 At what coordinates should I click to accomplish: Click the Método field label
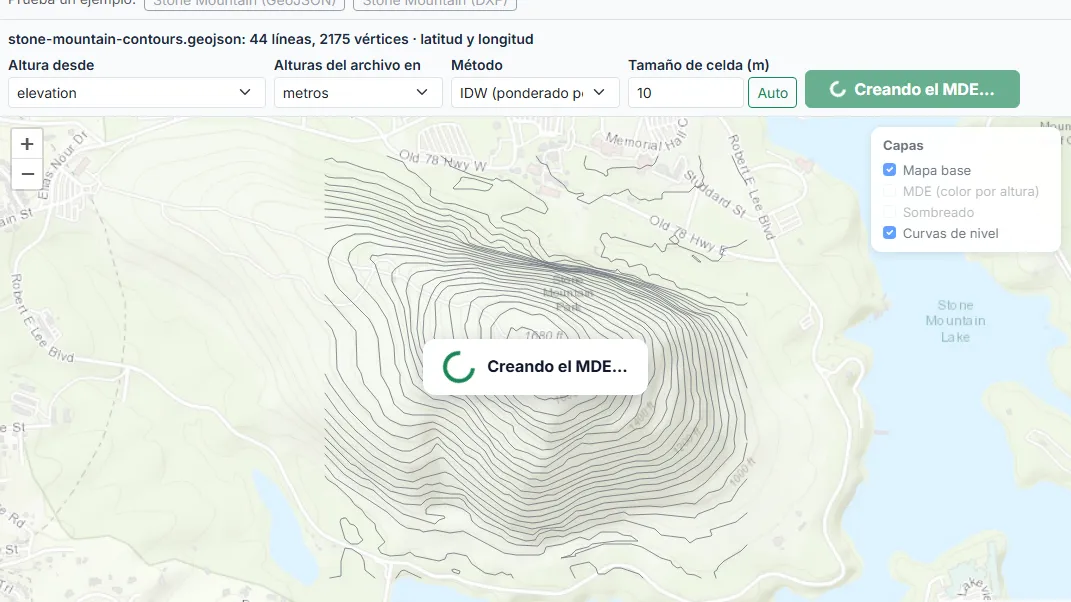tap(477, 66)
